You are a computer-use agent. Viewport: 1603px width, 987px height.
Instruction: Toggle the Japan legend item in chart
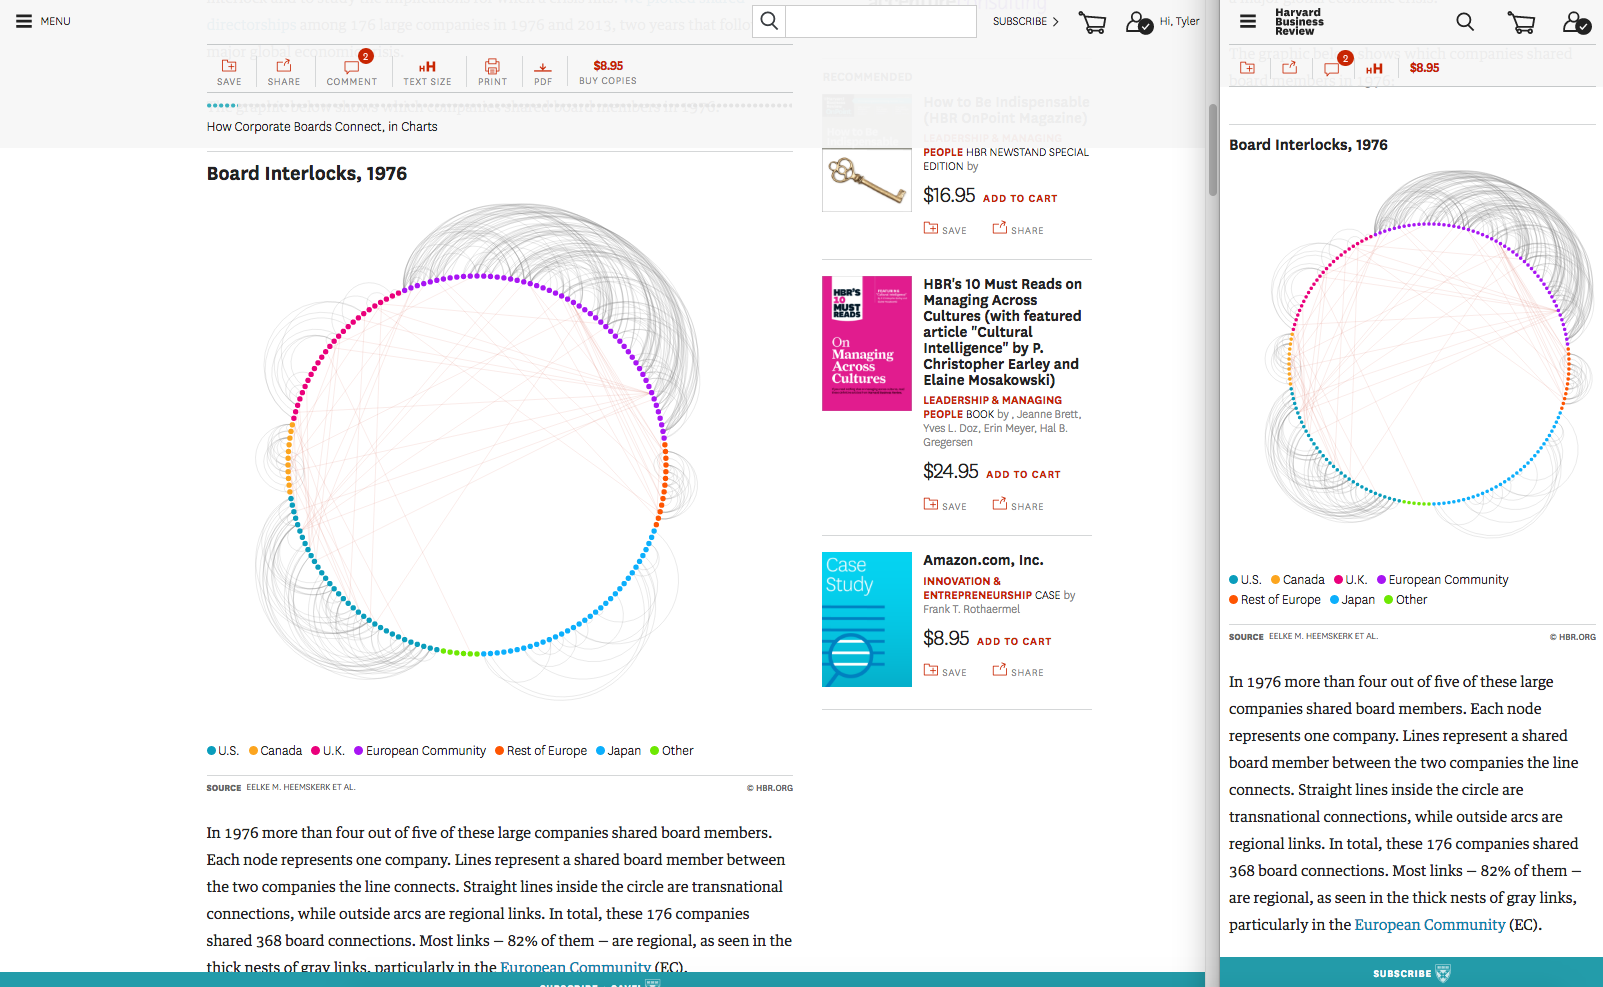619,751
